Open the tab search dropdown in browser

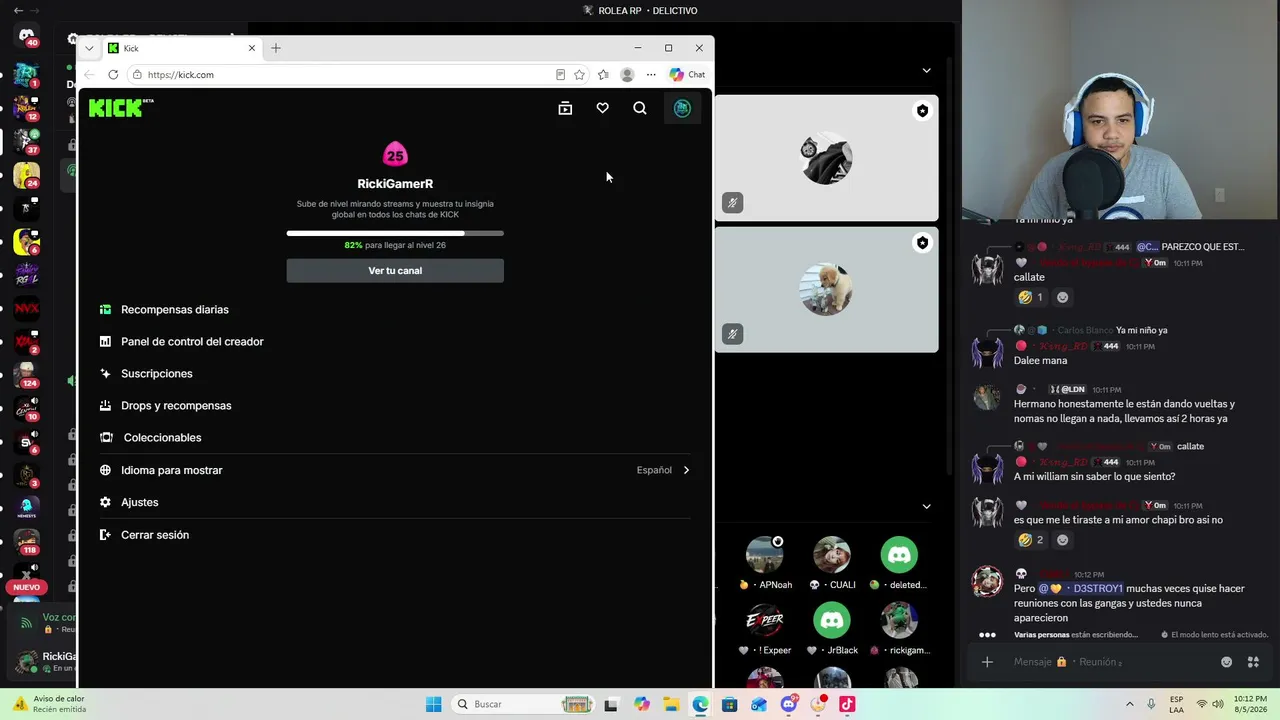point(89,48)
